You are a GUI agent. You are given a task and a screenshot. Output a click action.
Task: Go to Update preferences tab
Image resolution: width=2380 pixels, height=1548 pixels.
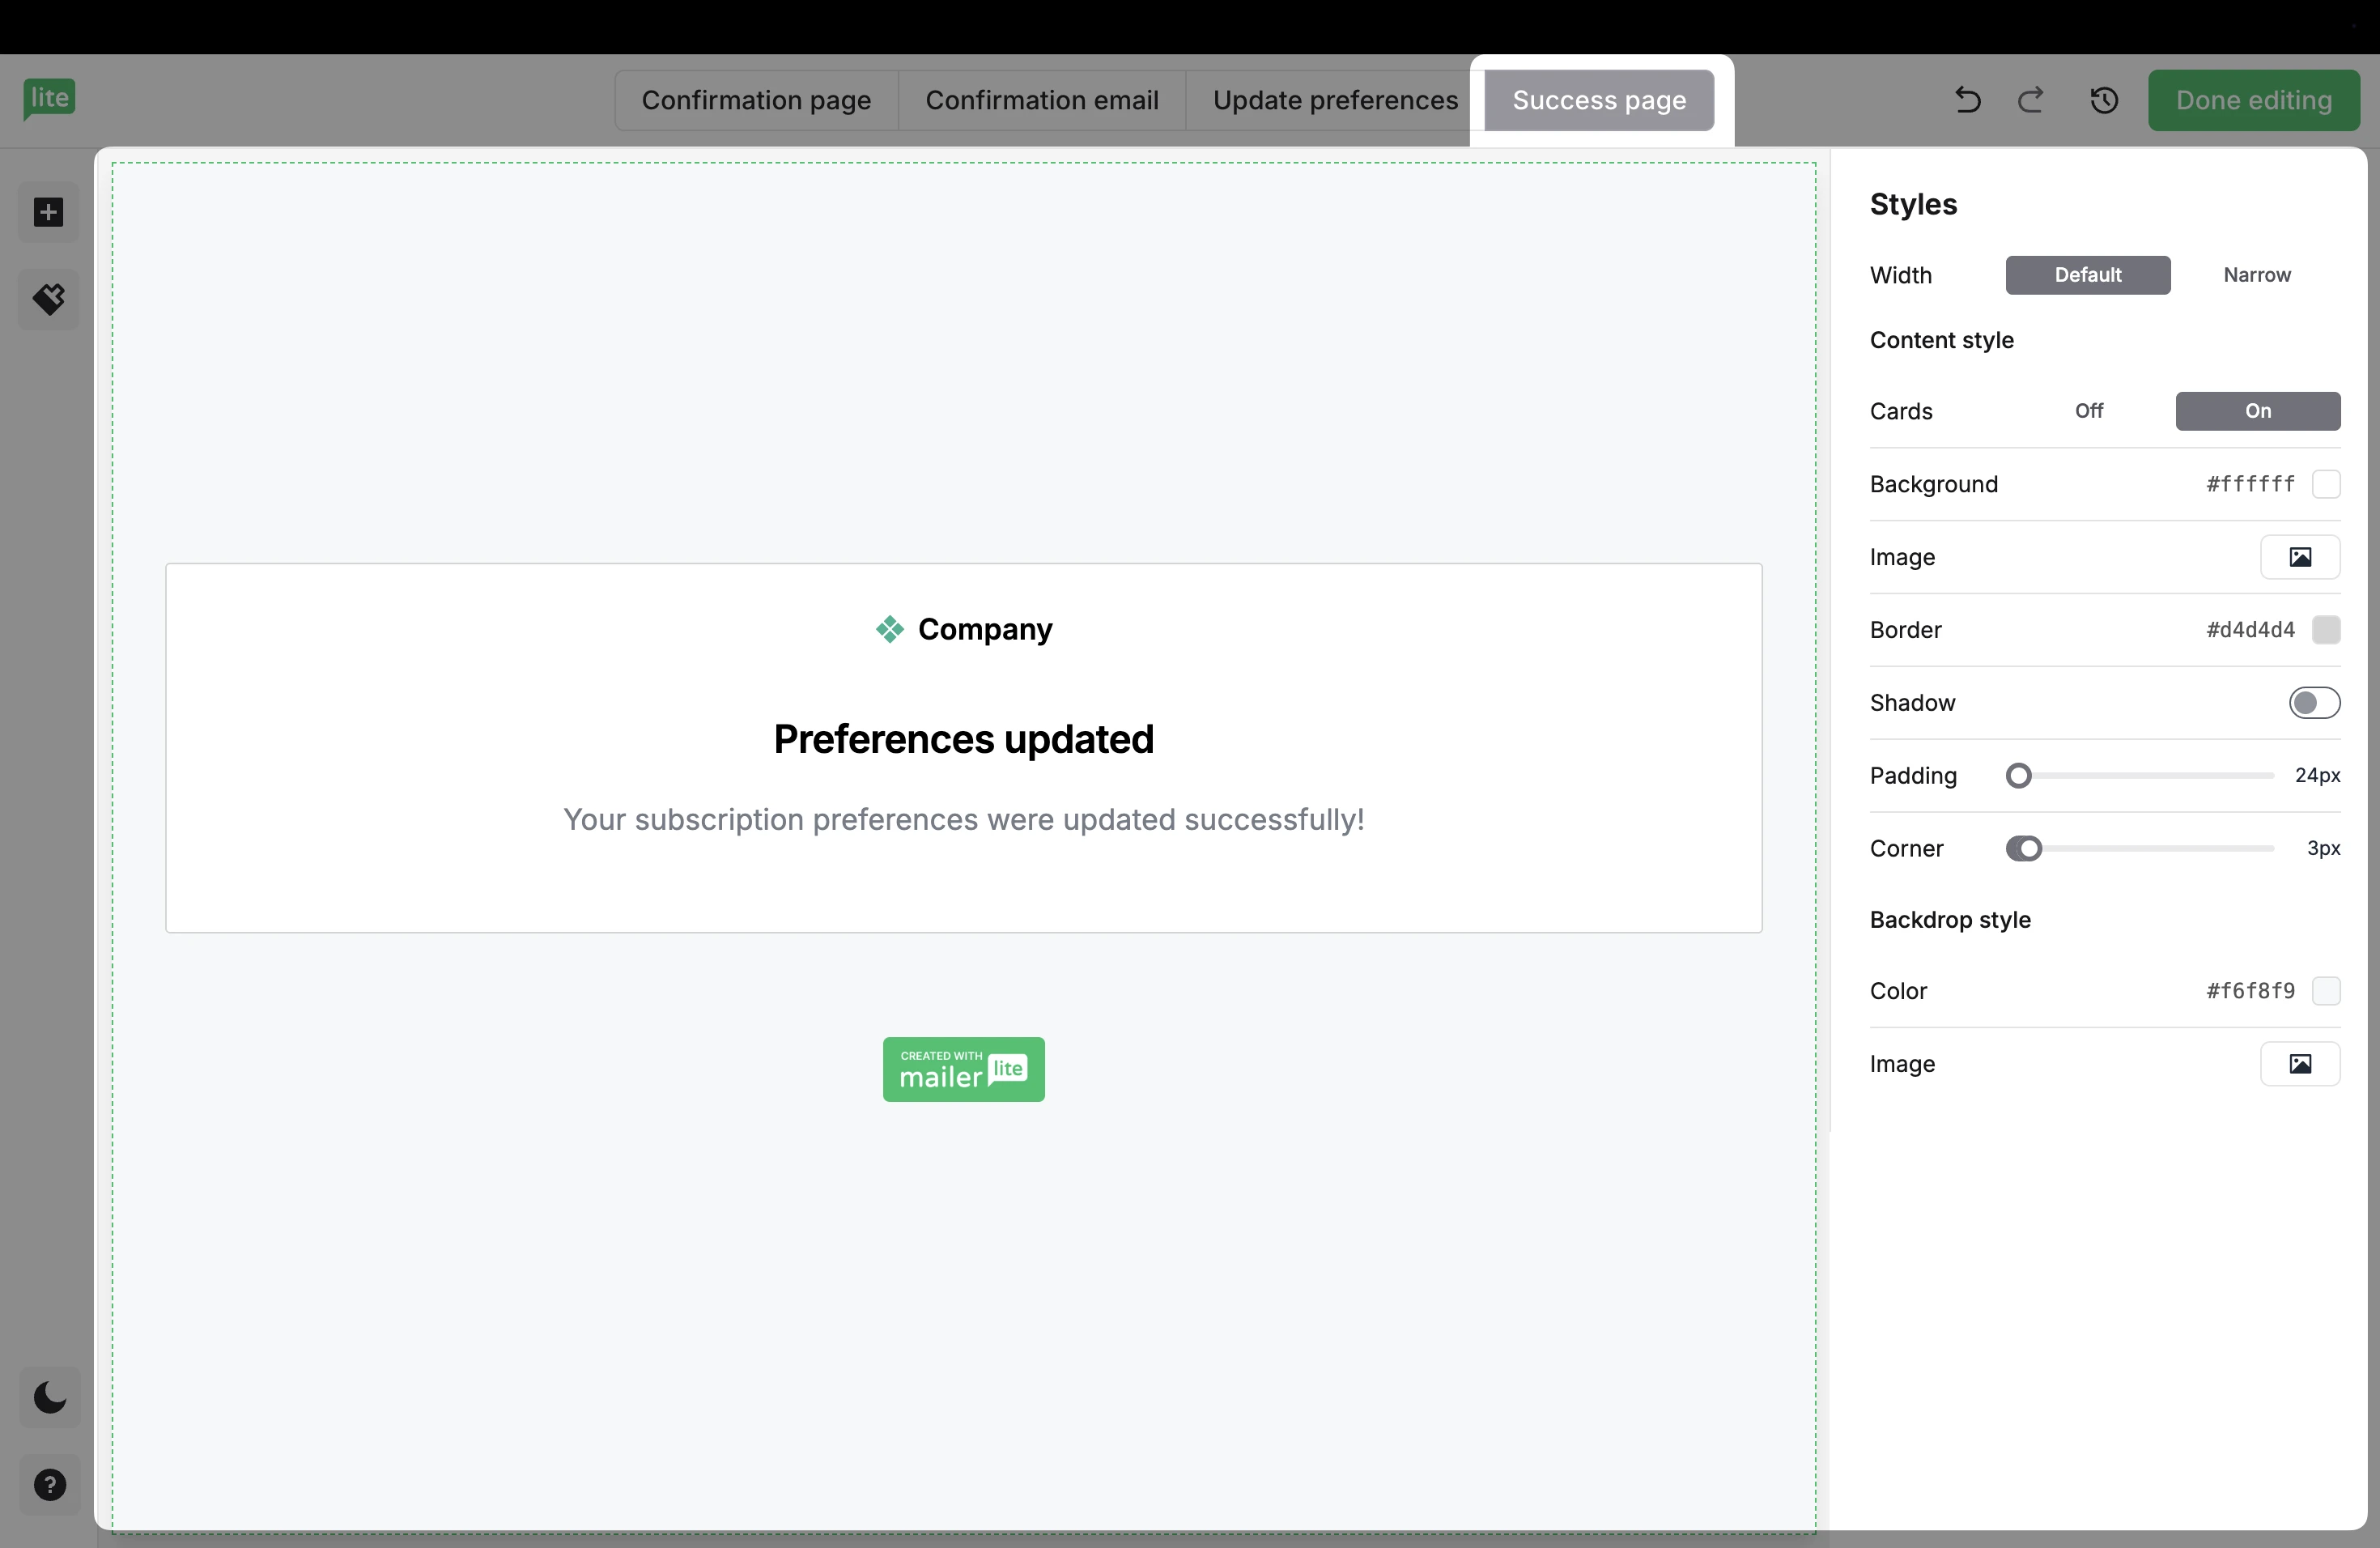1334,100
